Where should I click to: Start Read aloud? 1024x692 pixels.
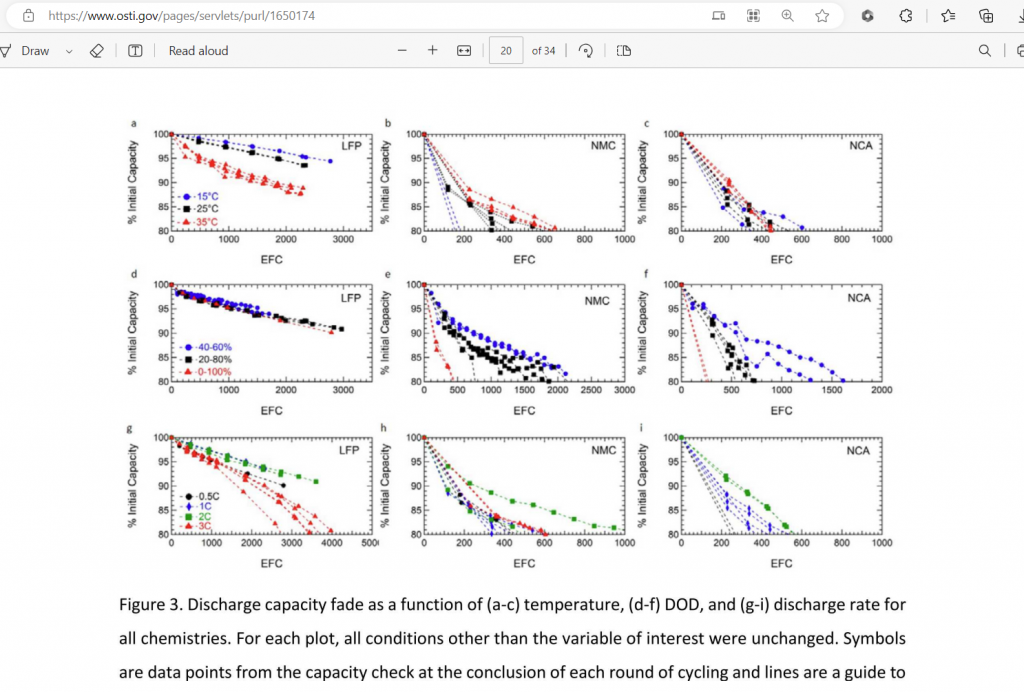click(199, 51)
